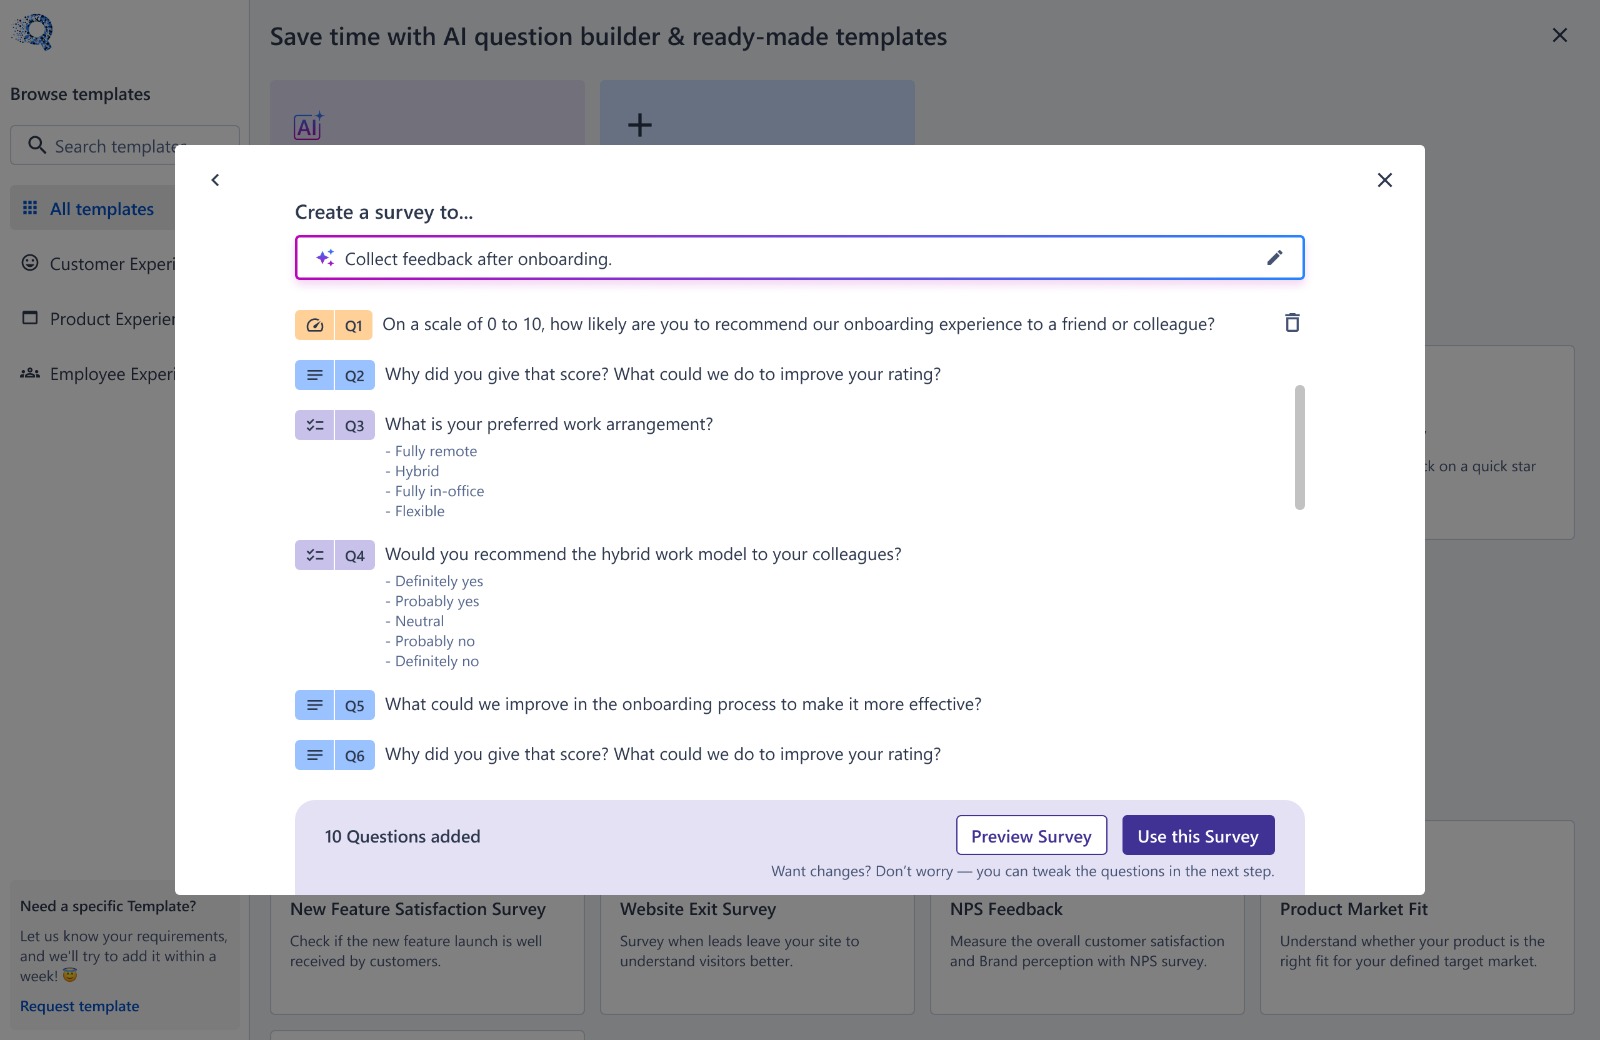Click the plus icon to create a blank survey
This screenshot has height=1040, width=1600.
pos(639,124)
